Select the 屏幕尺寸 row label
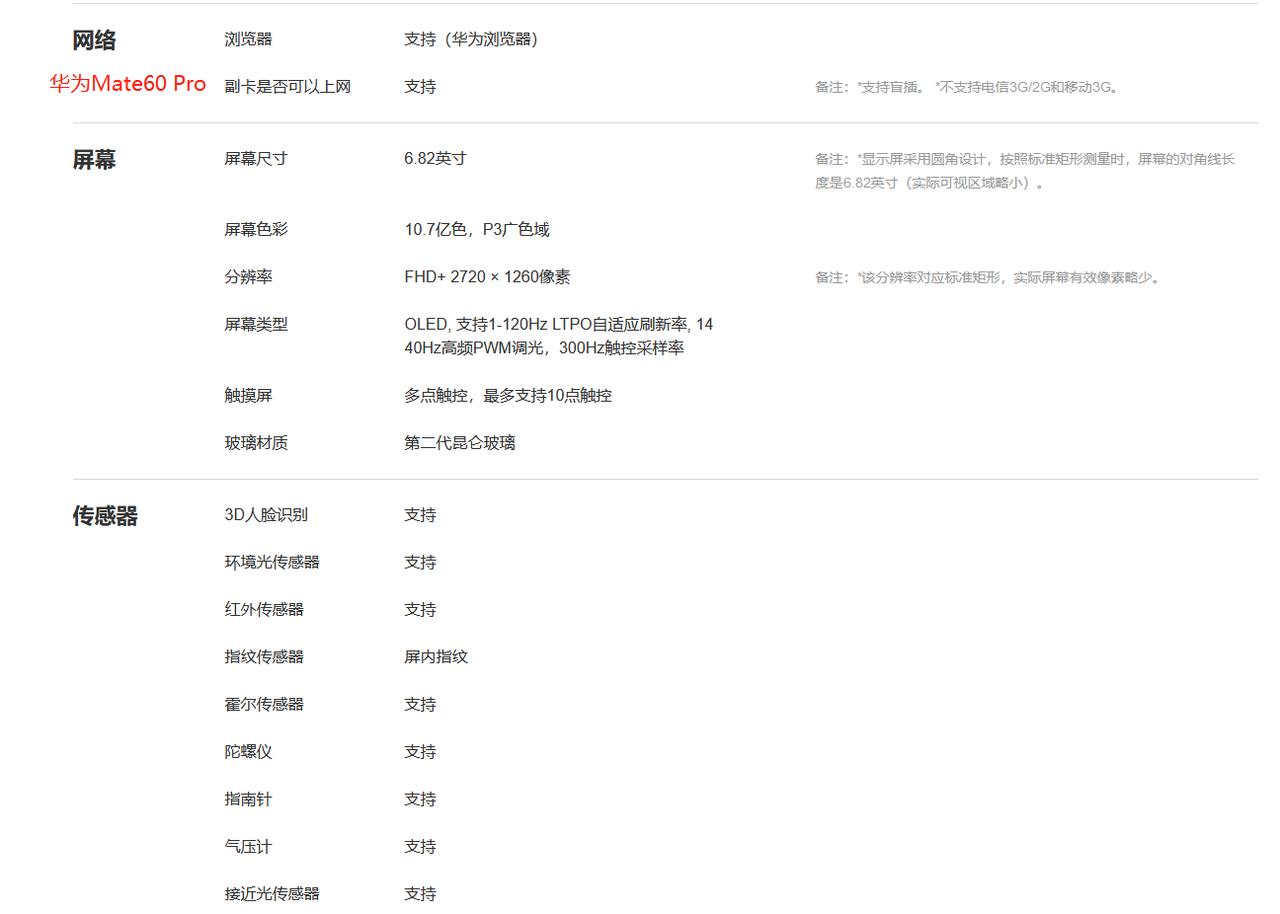This screenshot has height=914, width=1280. click(257, 158)
